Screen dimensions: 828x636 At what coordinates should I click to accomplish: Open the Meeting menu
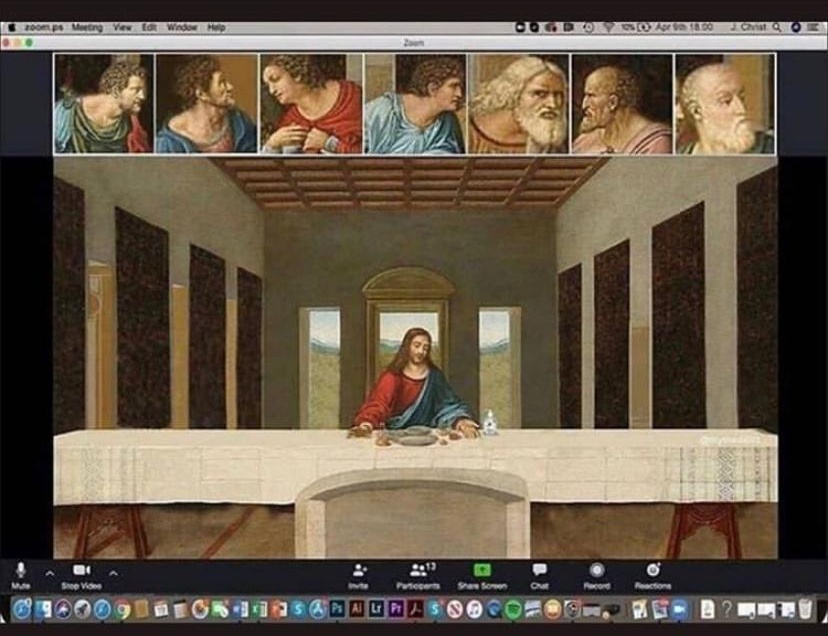coord(87,27)
